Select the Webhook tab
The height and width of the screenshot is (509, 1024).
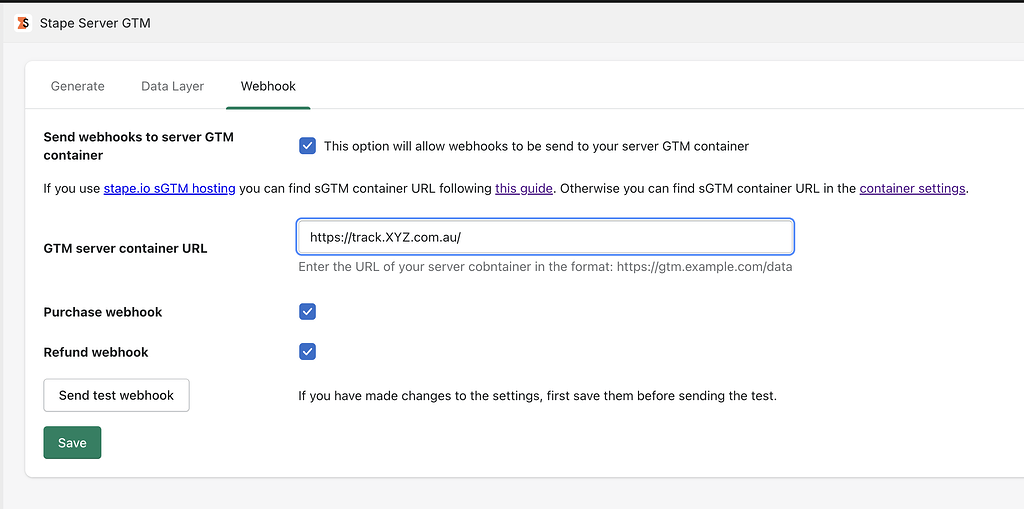268,86
